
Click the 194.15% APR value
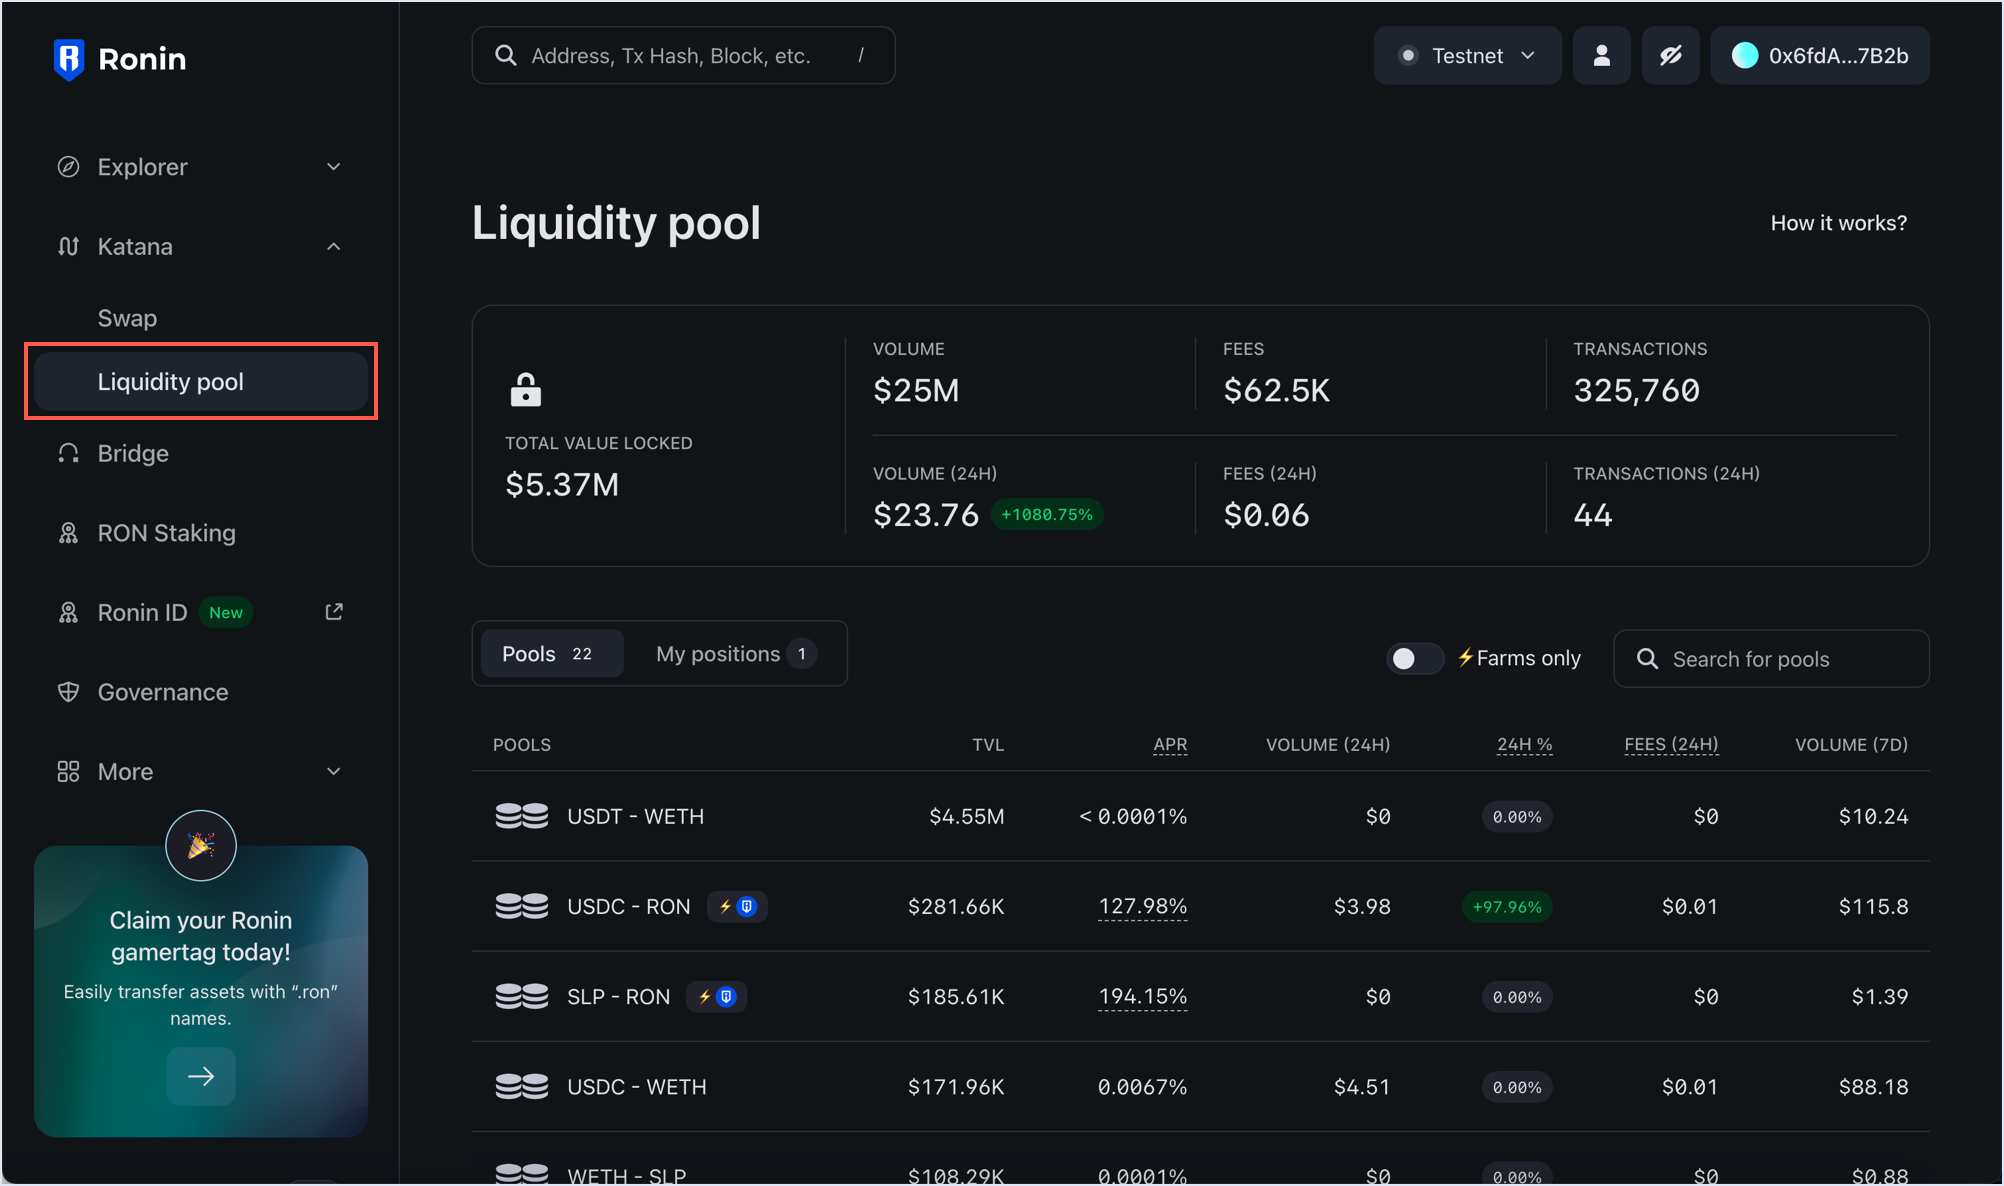pos(1142,996)
